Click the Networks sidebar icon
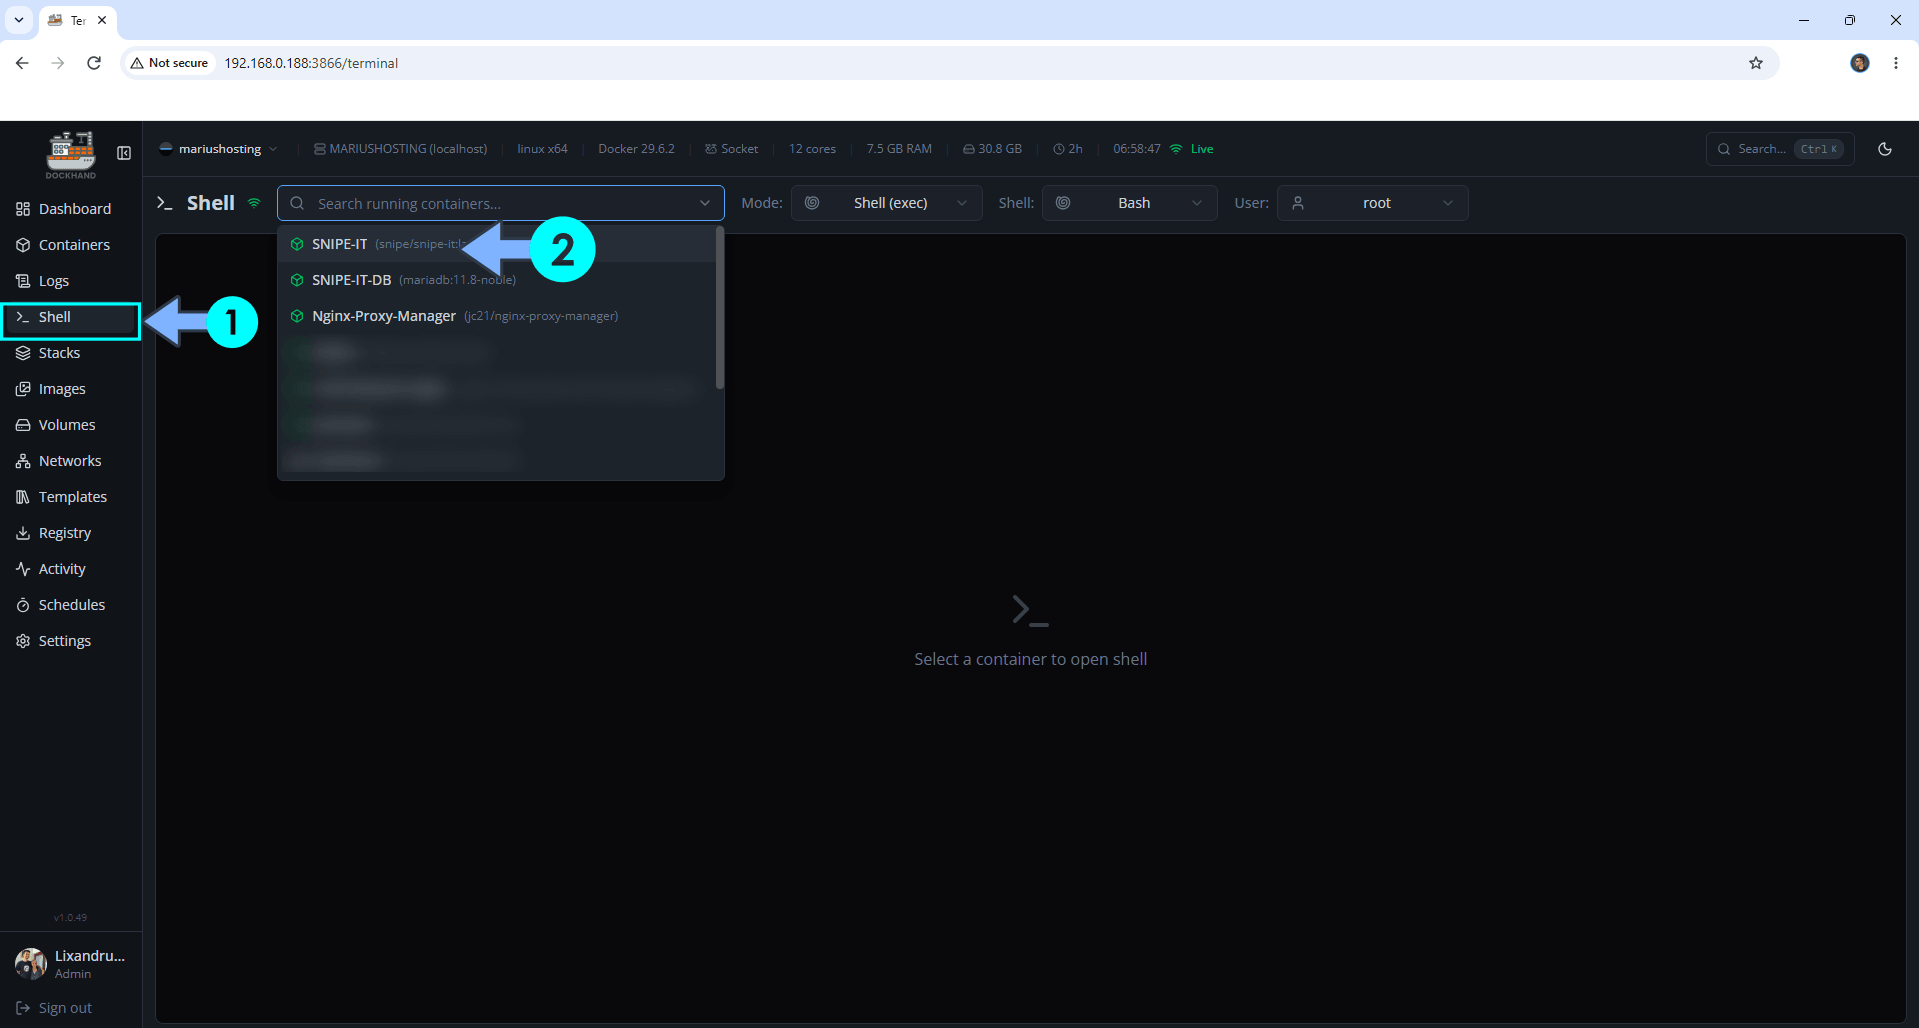Image resolution: width=1919 pixels, height=1028 pixels. [x=23, y=461]
